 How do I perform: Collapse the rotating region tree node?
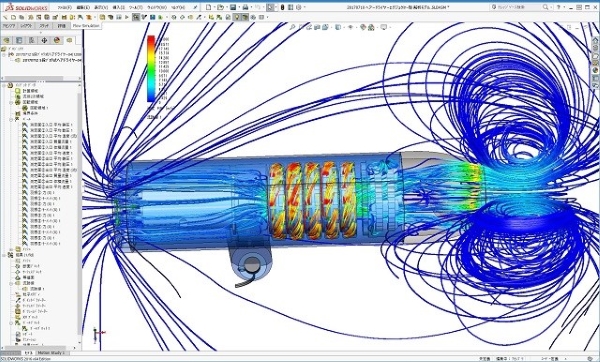coord(11,102)
